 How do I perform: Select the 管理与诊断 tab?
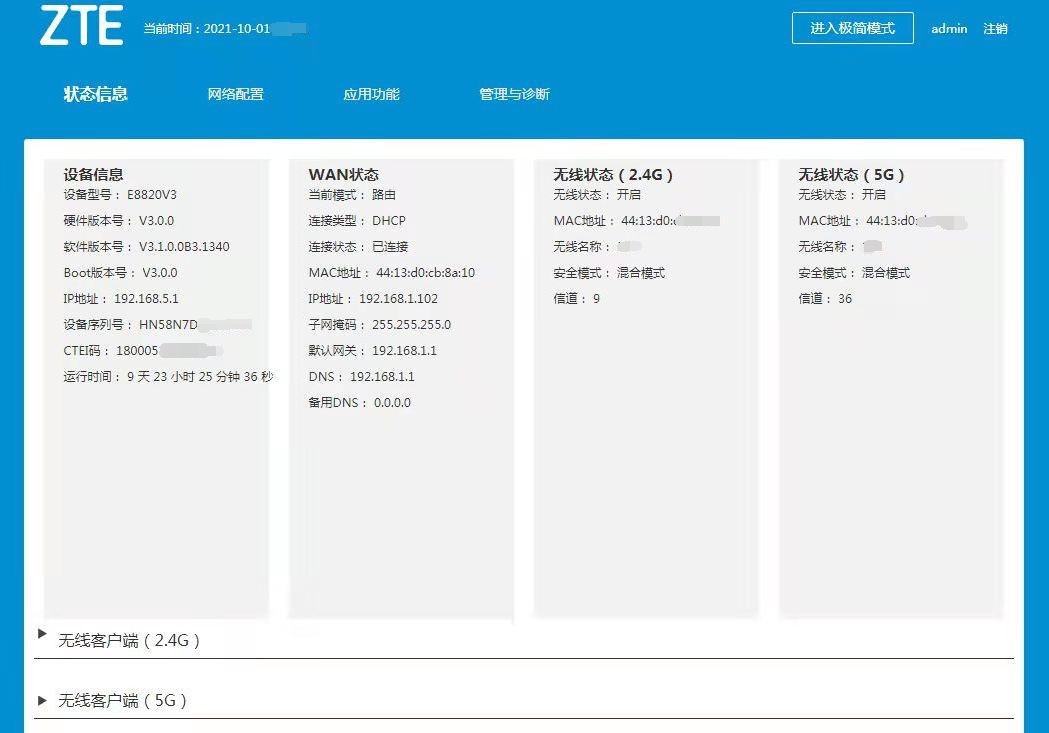pyautogui.click(x=514, y=94)
